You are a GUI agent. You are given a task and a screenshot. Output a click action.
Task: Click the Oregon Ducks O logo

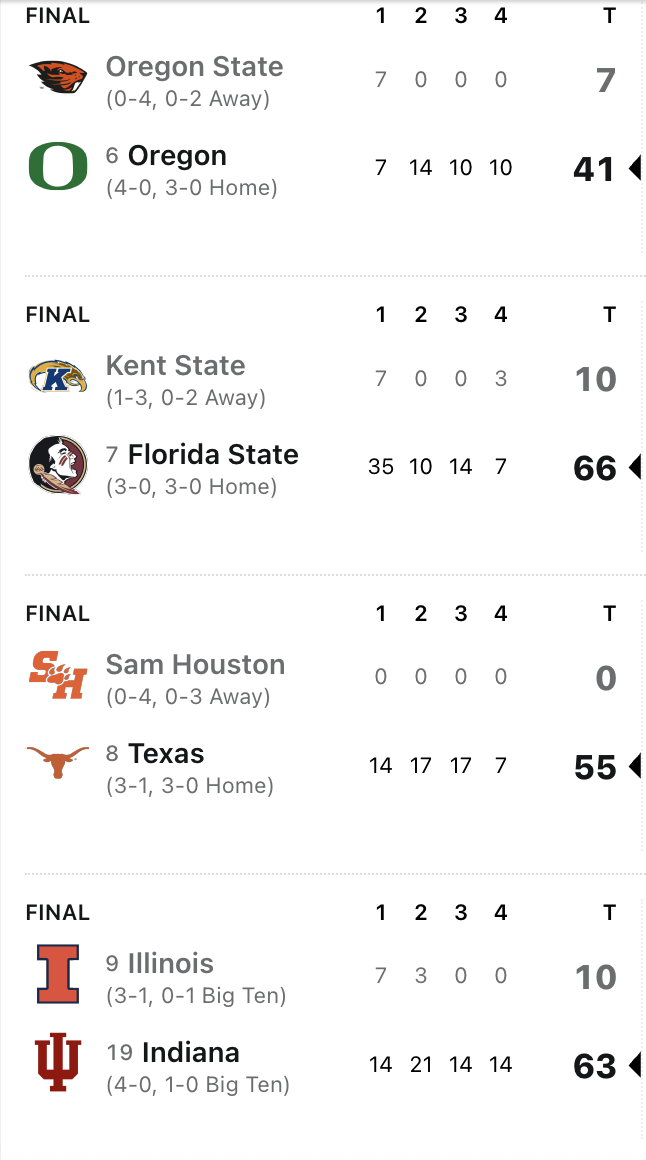57,166
